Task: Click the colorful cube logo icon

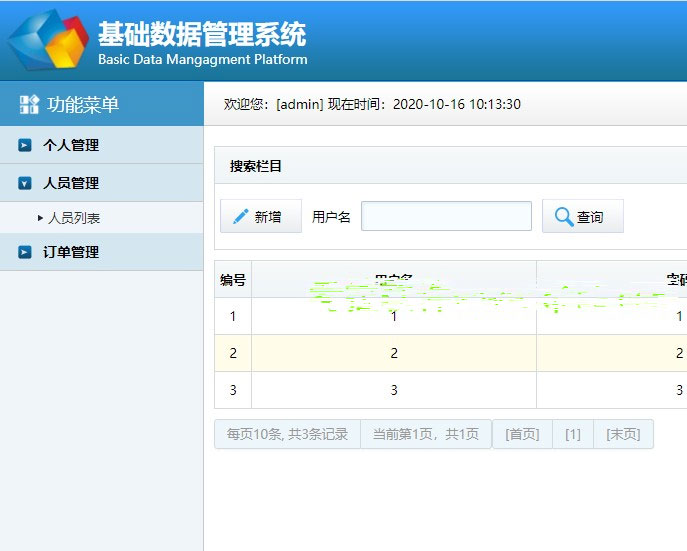Action: point(47,40)
